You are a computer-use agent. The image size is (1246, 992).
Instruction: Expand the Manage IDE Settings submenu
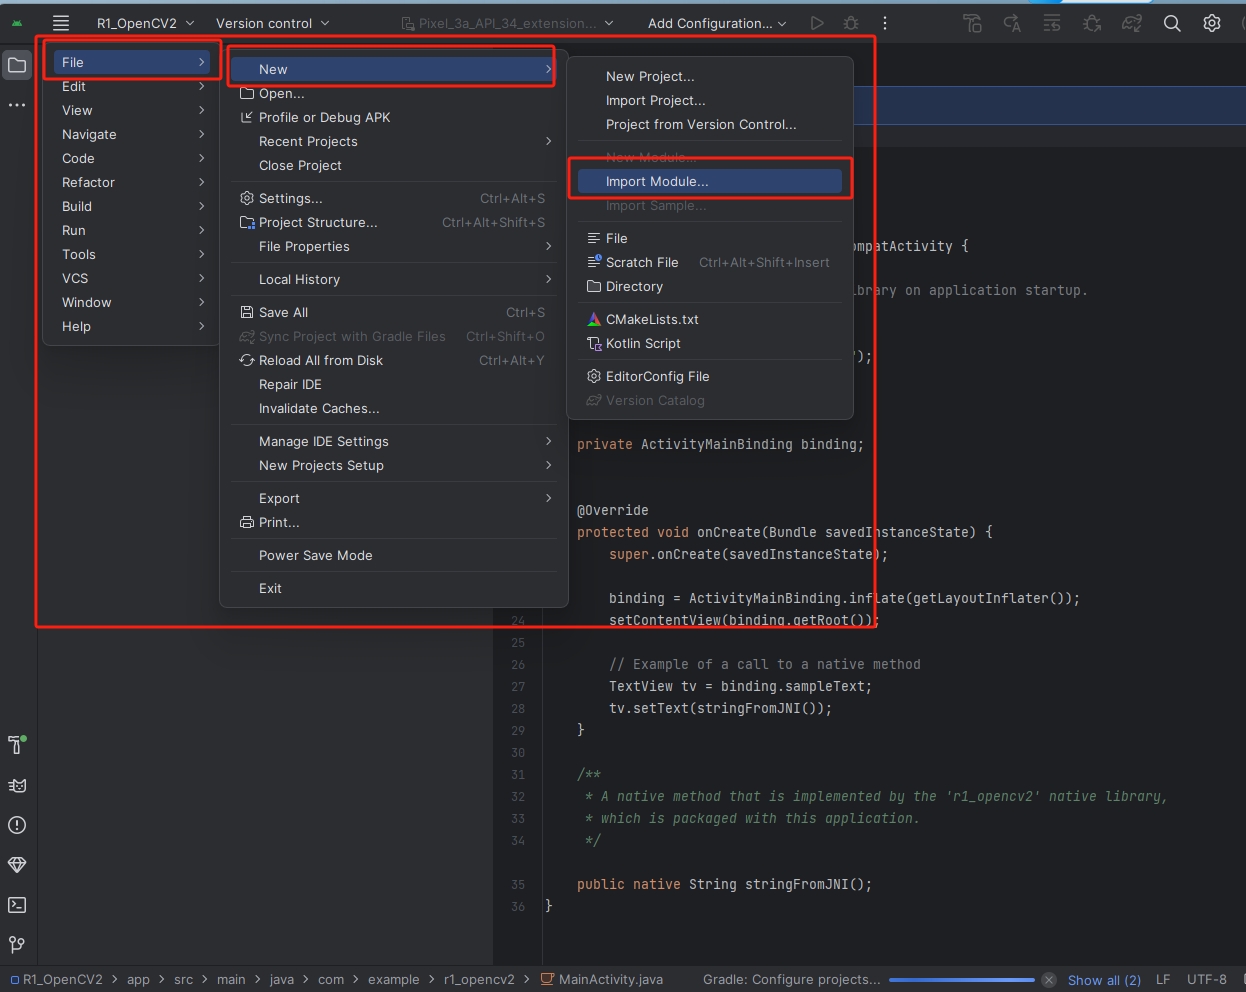394,441
